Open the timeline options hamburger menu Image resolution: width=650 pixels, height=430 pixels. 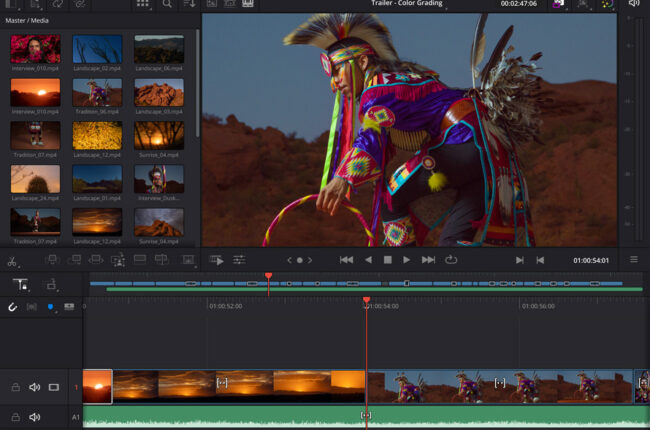633,260
